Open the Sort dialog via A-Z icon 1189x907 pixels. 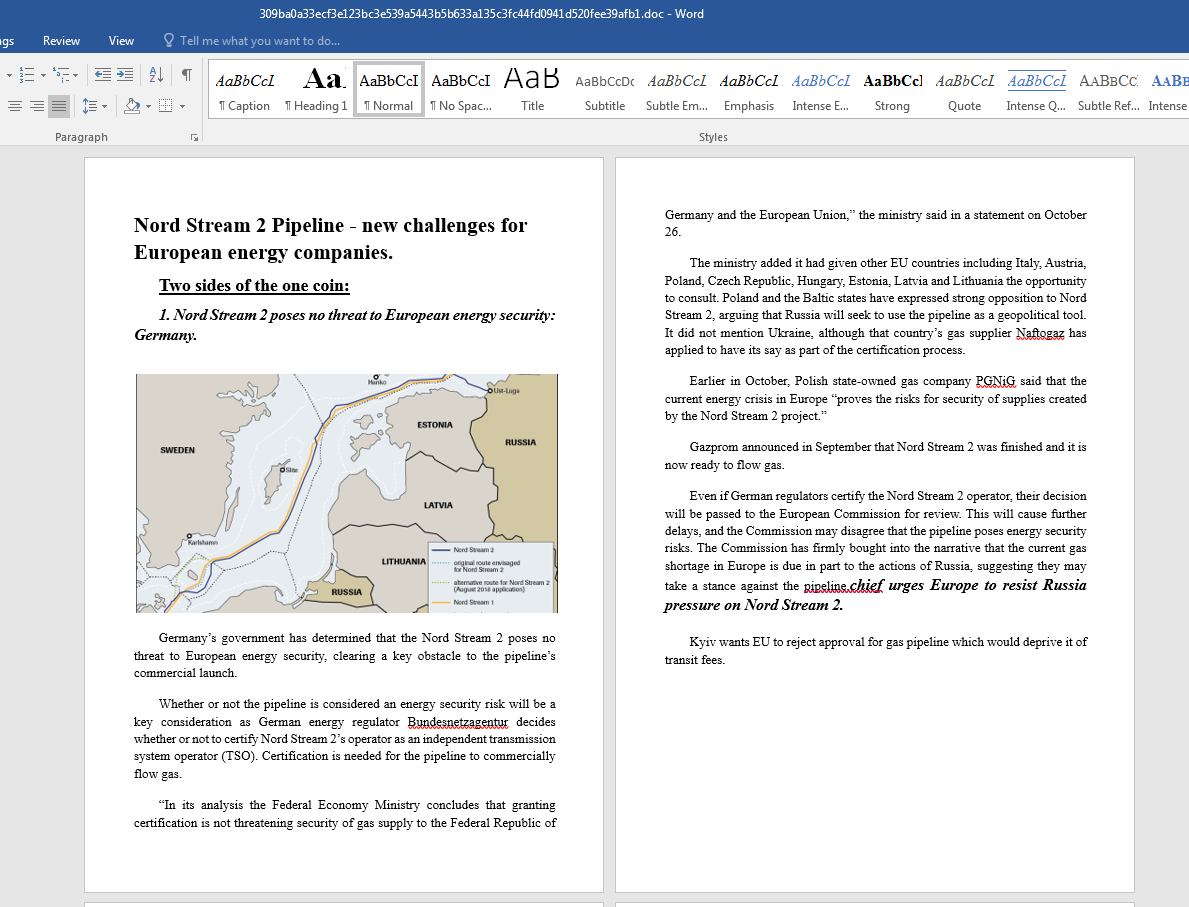tap(156, 75)
